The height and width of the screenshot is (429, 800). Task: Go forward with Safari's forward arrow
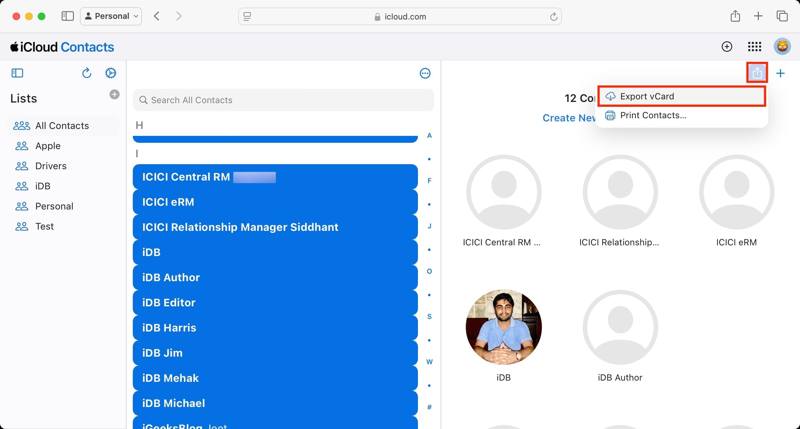[178, 16]
